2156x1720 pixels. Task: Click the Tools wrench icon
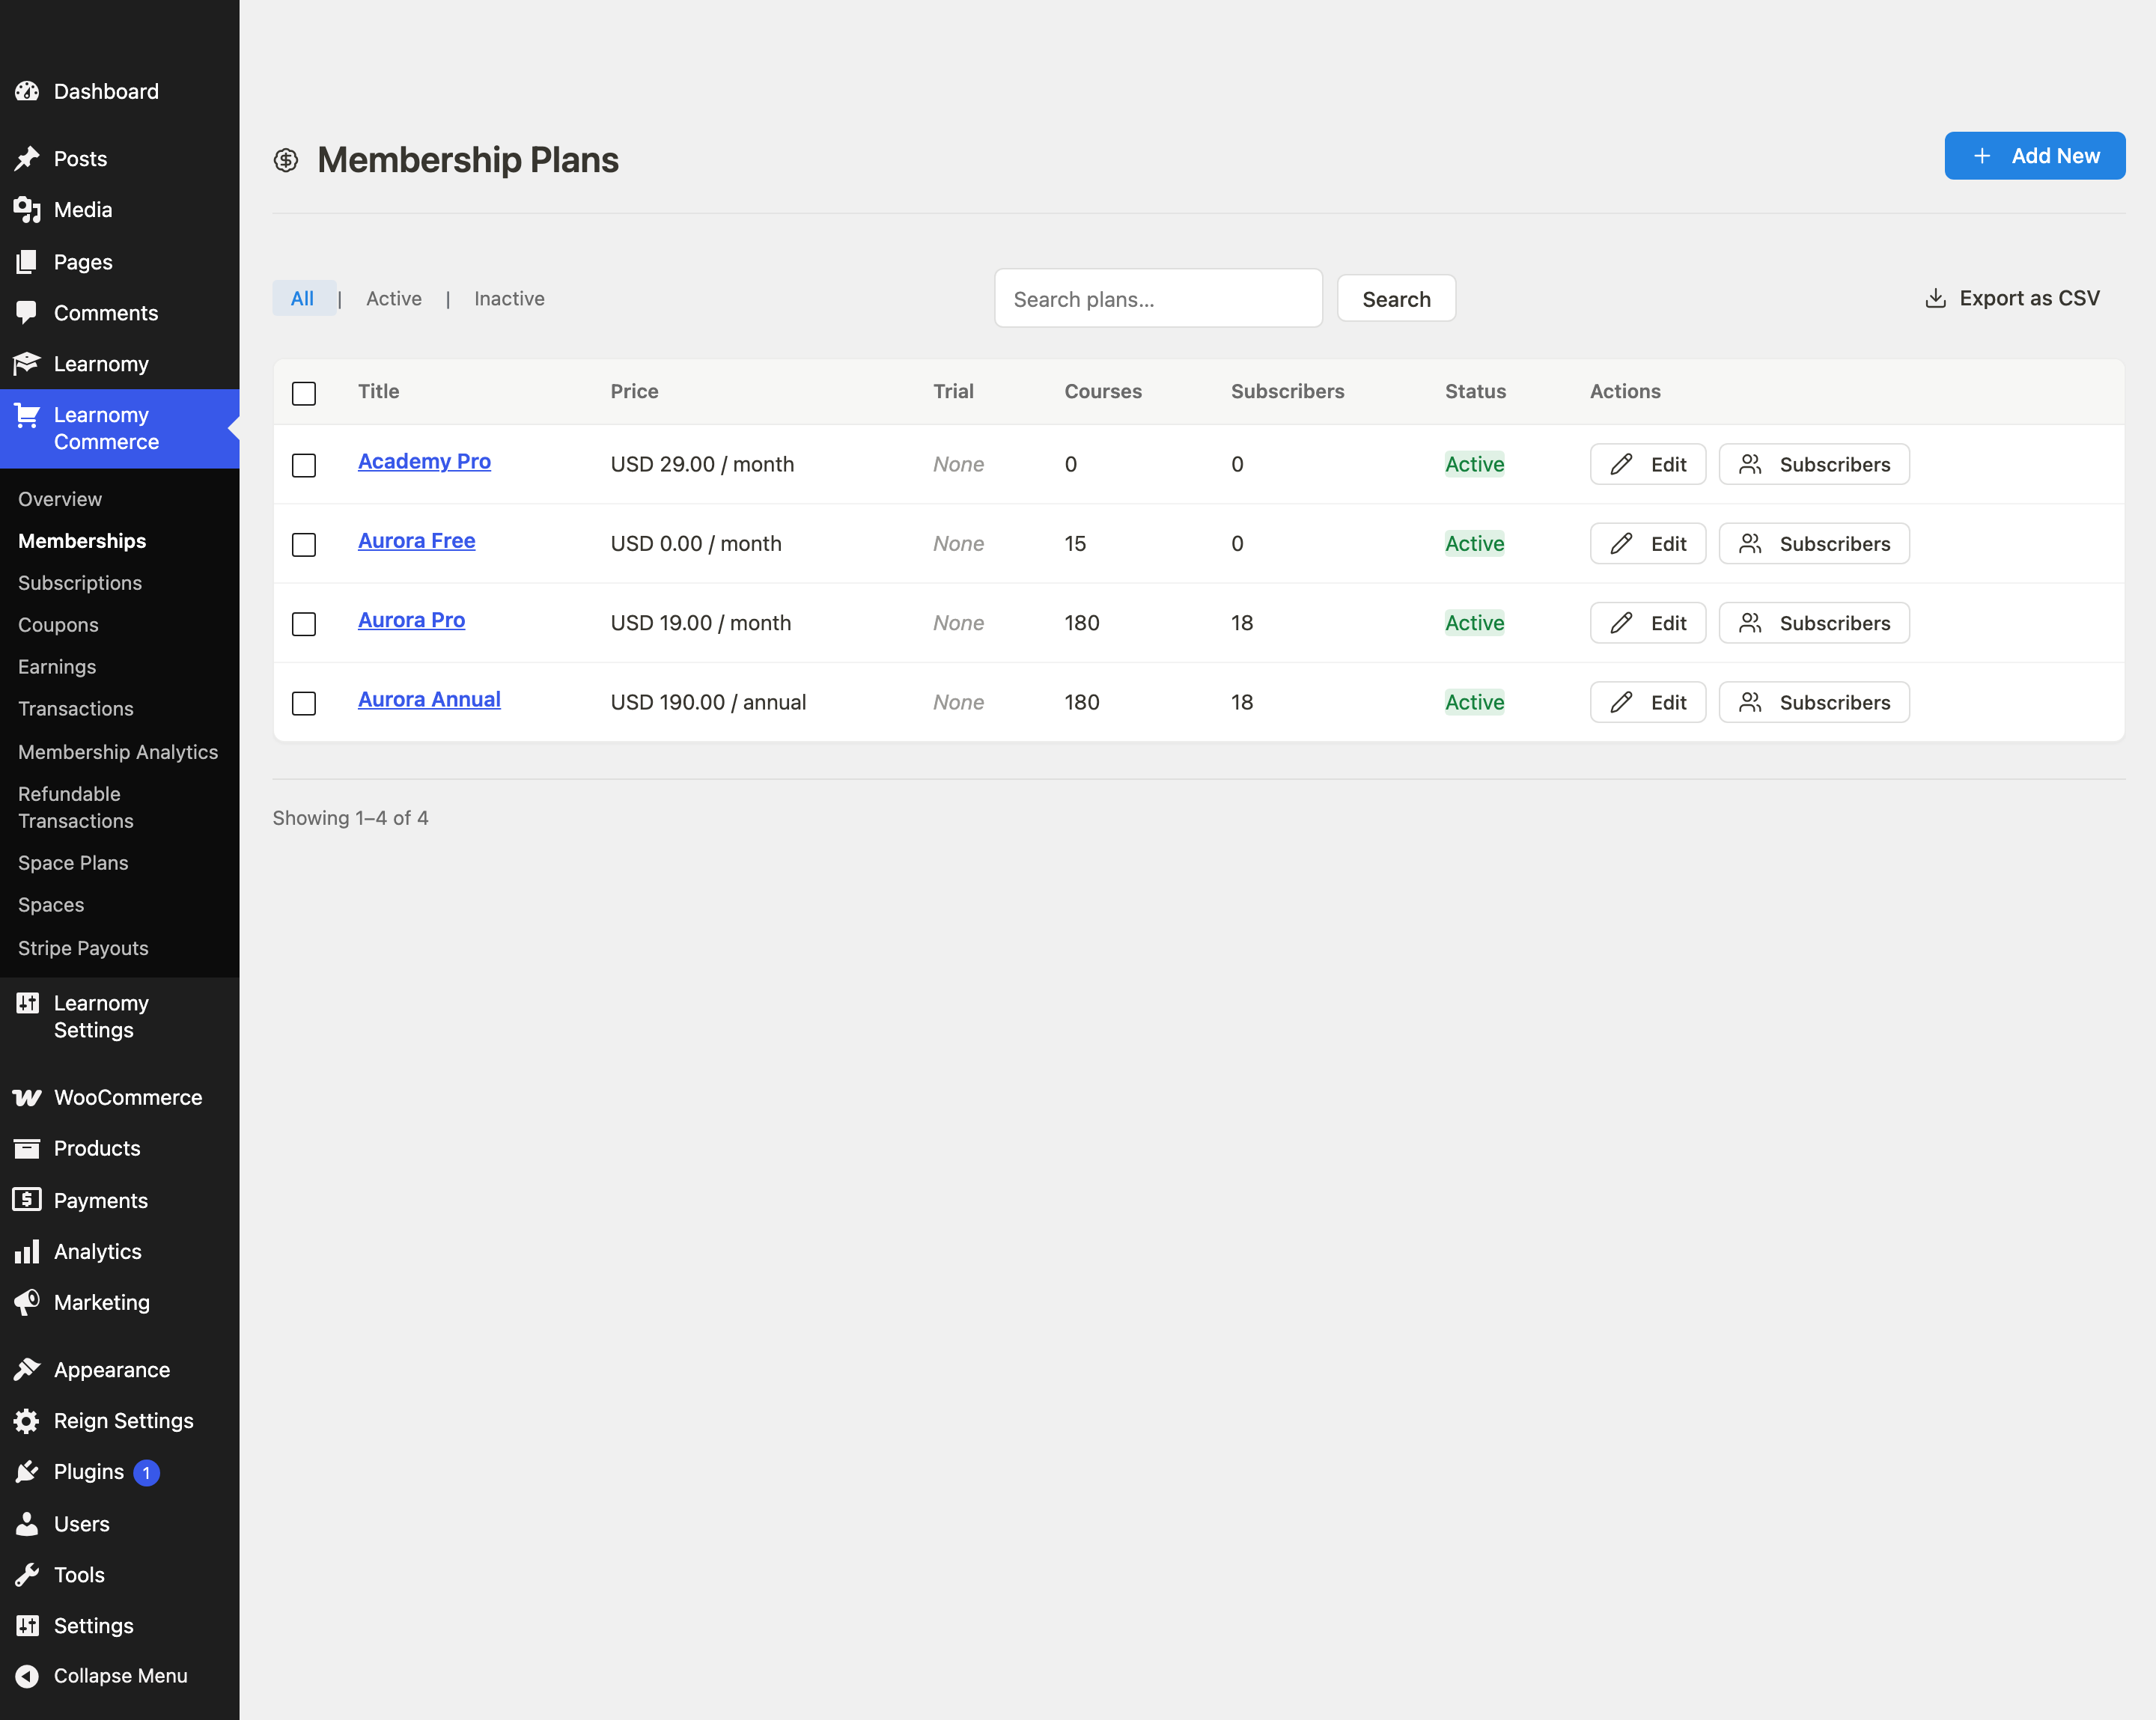27,1575
